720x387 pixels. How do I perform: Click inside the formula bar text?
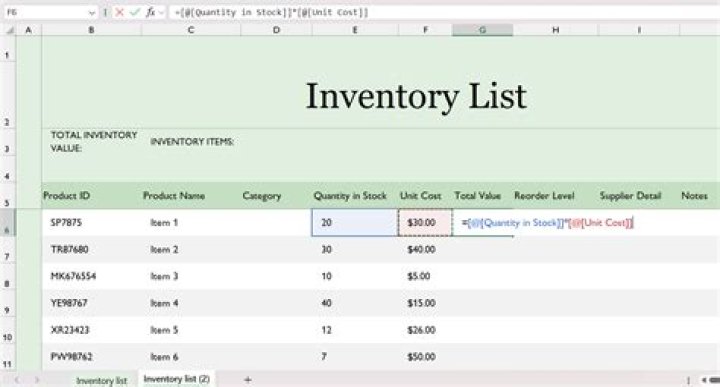point(271,12)
